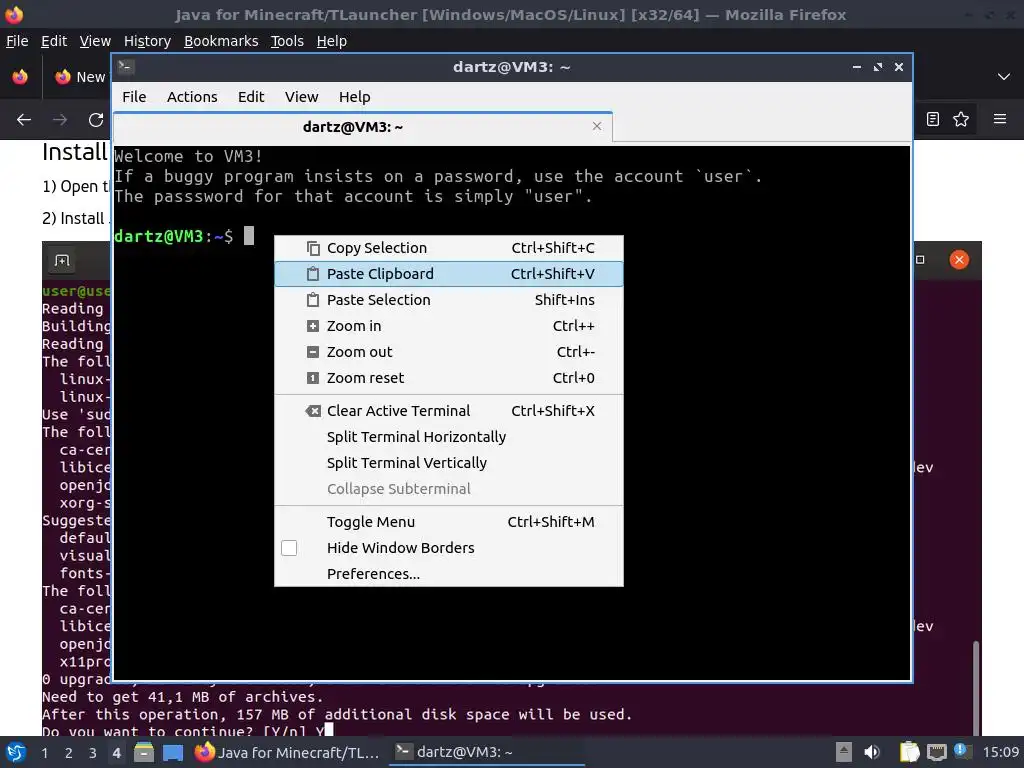Screen dimensions: 1024x768
Task: Click the update notification tray icon
Action: (961, 751)
